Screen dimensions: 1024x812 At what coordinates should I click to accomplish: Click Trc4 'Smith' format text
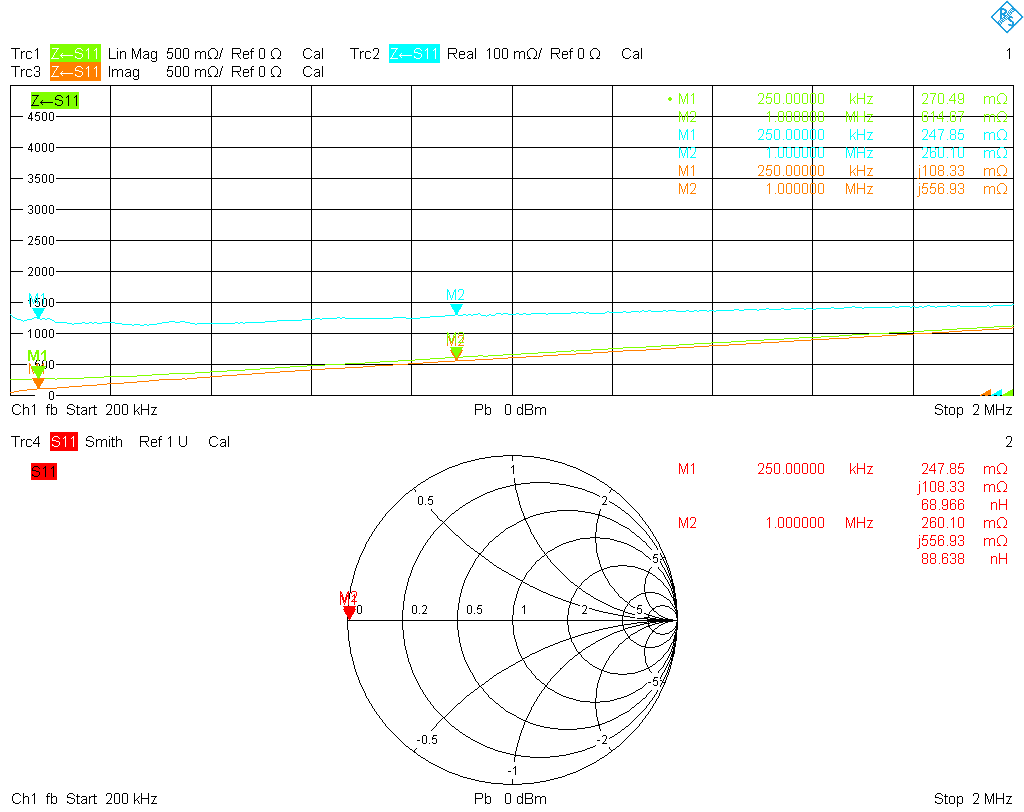(104, 442)
